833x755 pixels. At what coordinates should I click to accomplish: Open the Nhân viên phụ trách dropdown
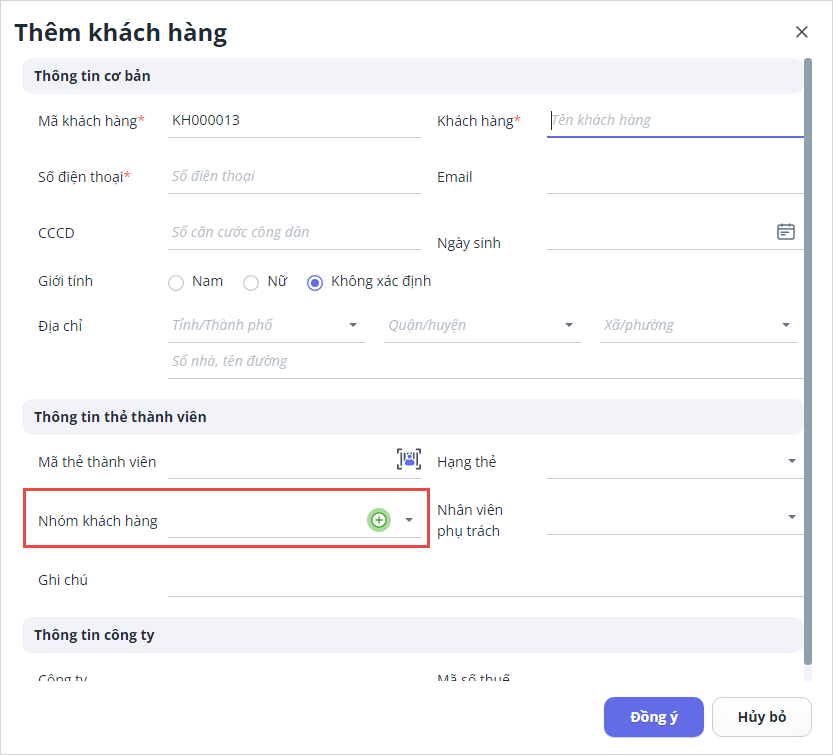pyautogui.click(x=791, y=517)
